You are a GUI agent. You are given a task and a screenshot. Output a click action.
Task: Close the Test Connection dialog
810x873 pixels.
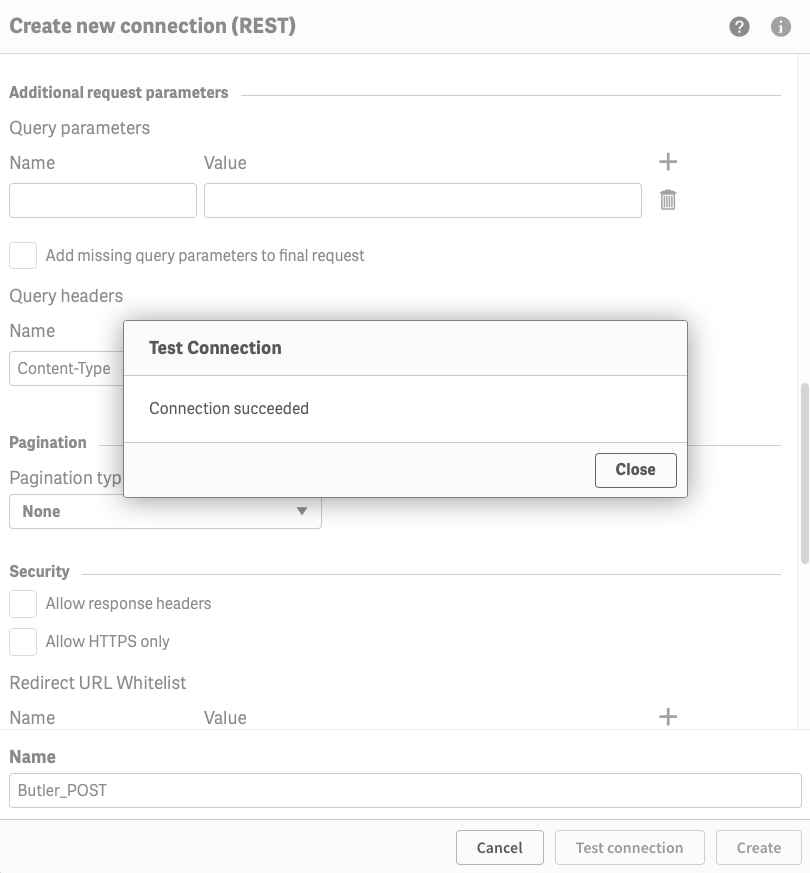(635, 470)
